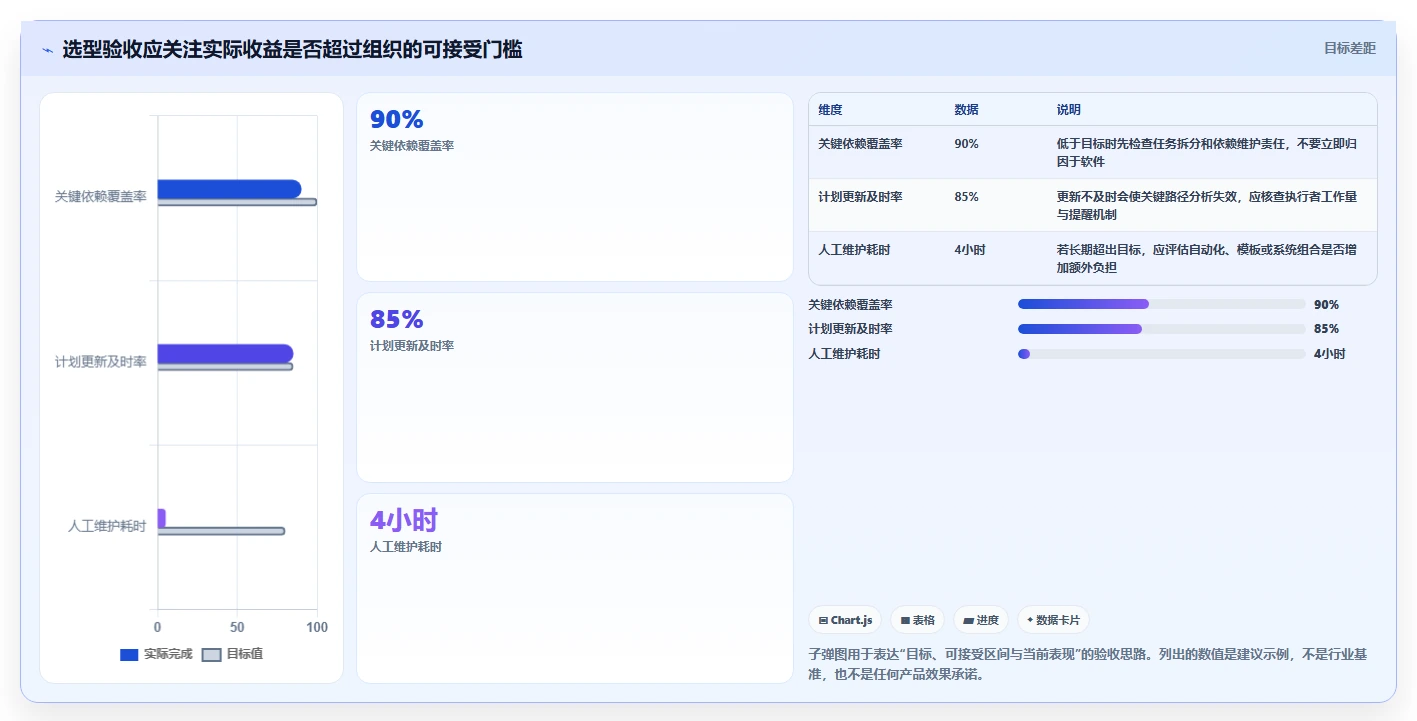Click the 关键依赖覆盖率 table row cell
The image size is (1417, 721).
point(860,144)
